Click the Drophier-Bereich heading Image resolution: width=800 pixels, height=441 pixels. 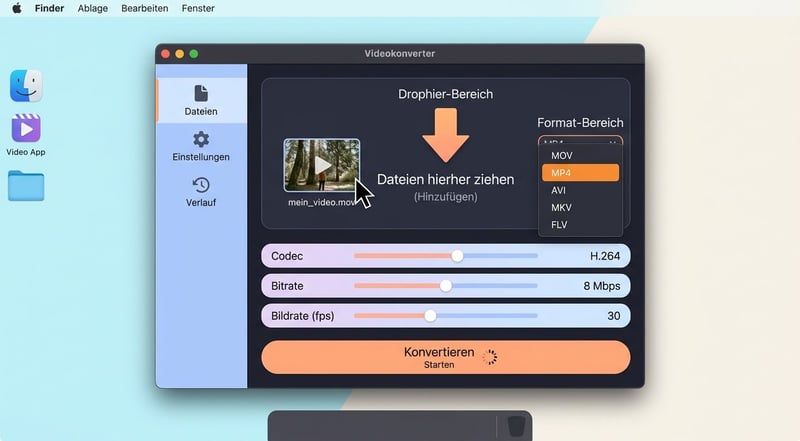coord(445,94)
